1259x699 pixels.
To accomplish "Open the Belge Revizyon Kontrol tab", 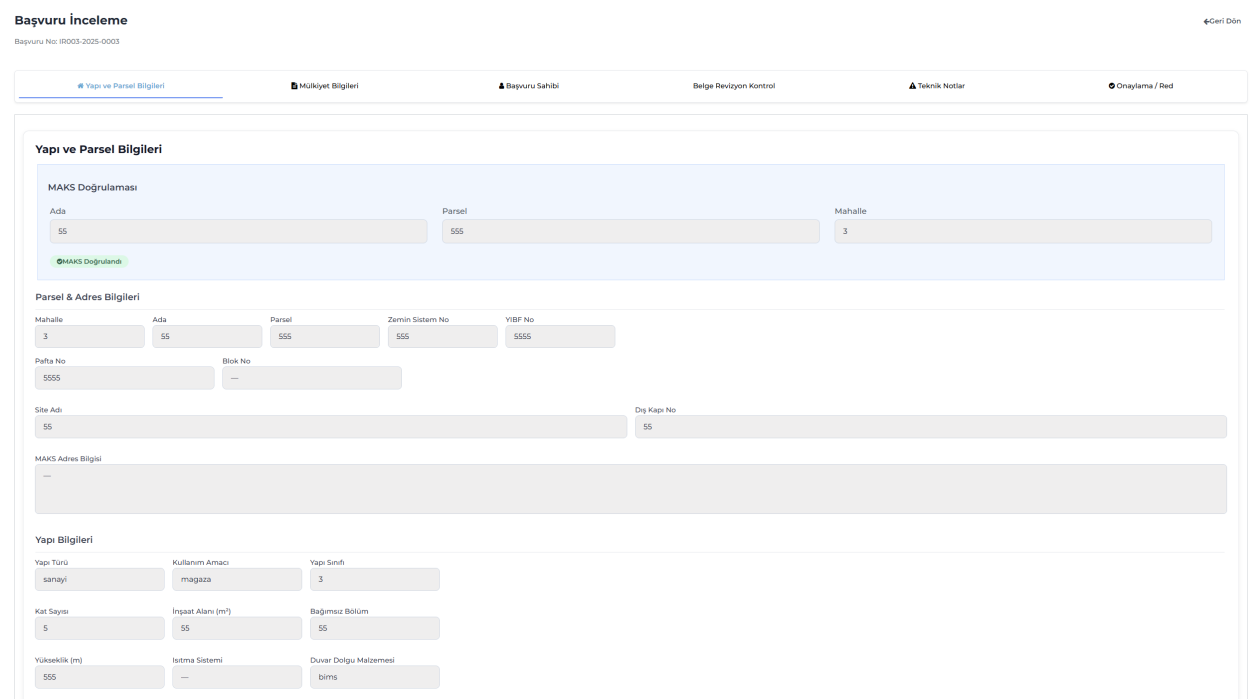I will click(x=733, y=86).
